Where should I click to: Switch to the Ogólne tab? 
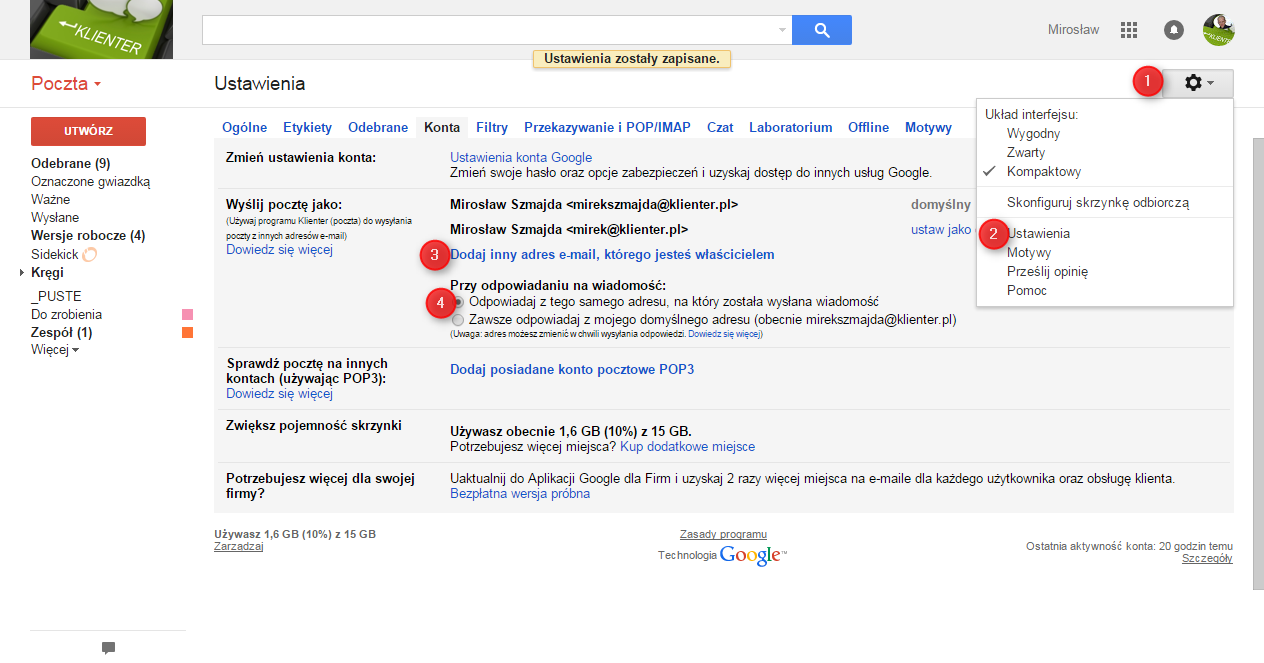click(x=245, y=127)
